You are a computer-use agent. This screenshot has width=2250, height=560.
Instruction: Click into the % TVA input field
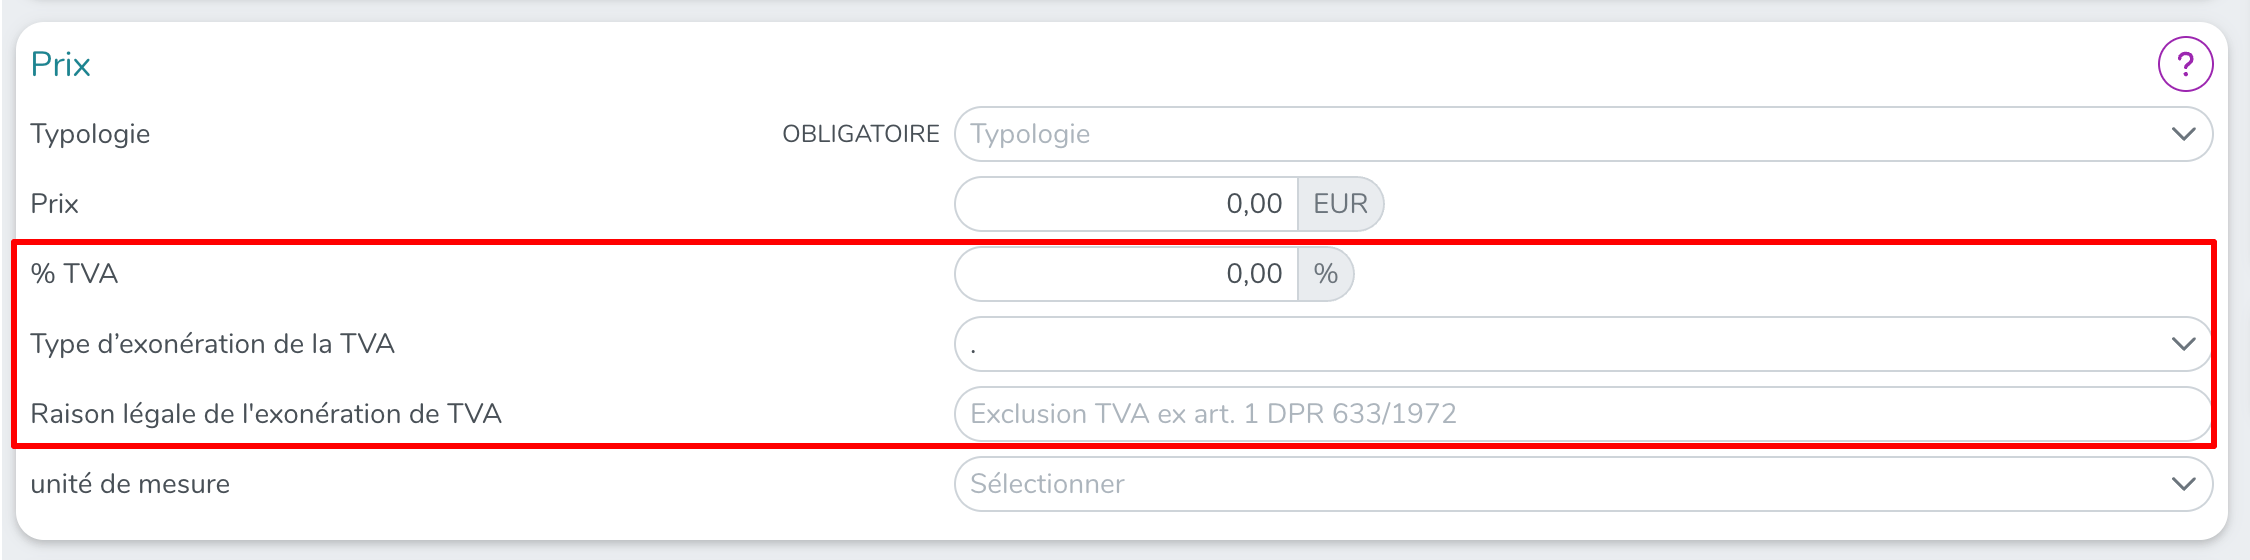pos(1127,274)
